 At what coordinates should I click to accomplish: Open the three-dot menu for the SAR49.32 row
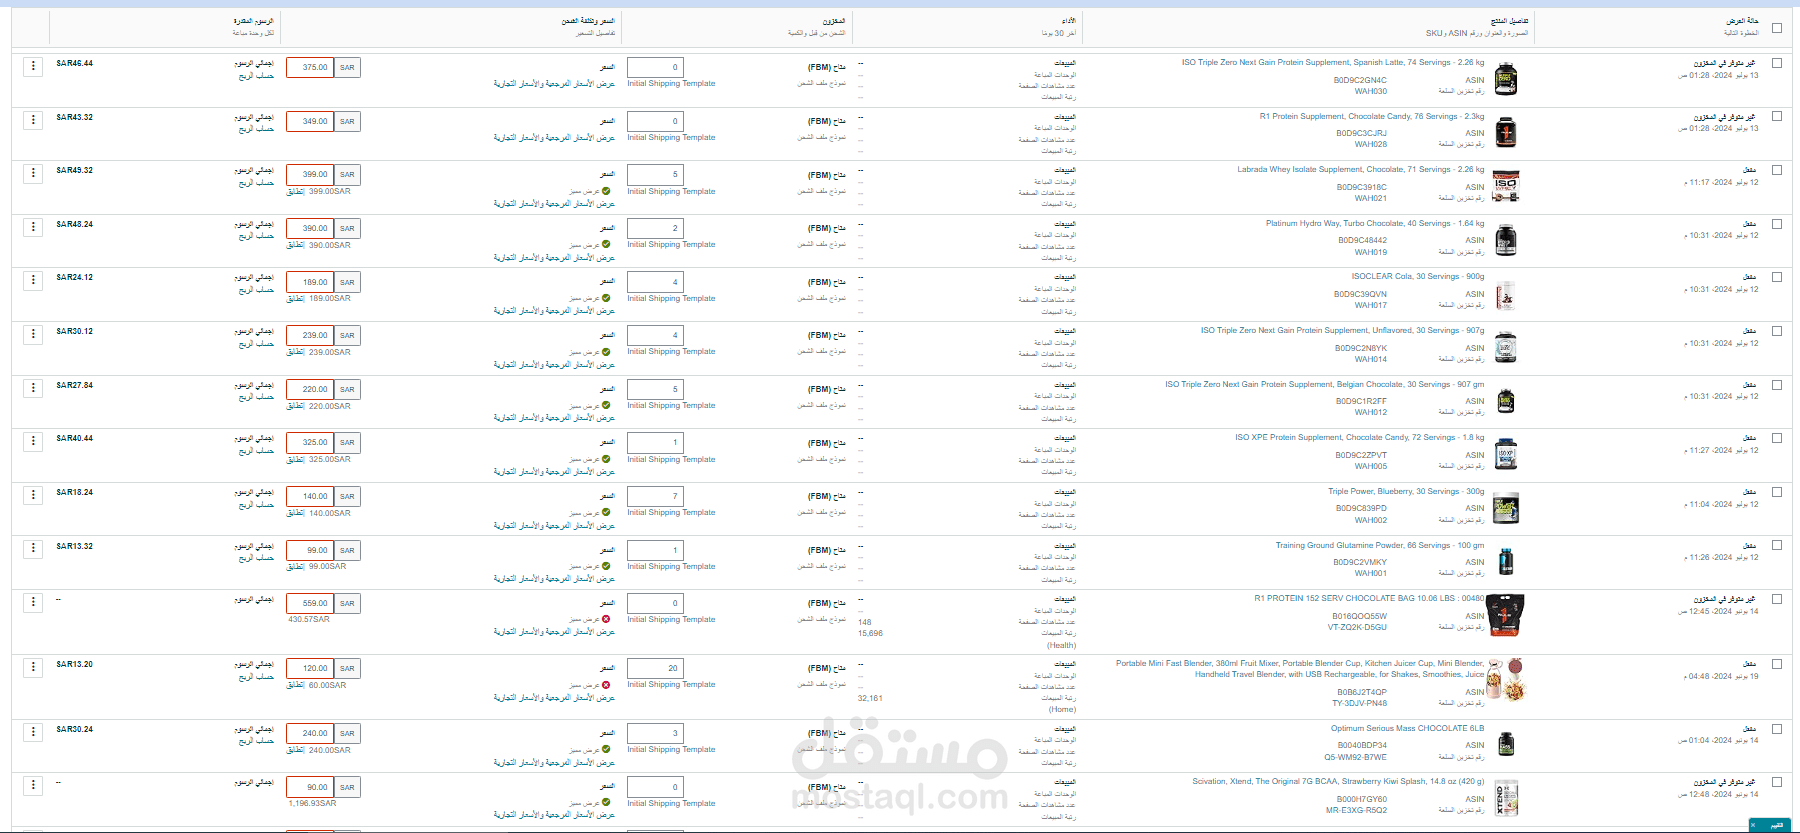33,173
